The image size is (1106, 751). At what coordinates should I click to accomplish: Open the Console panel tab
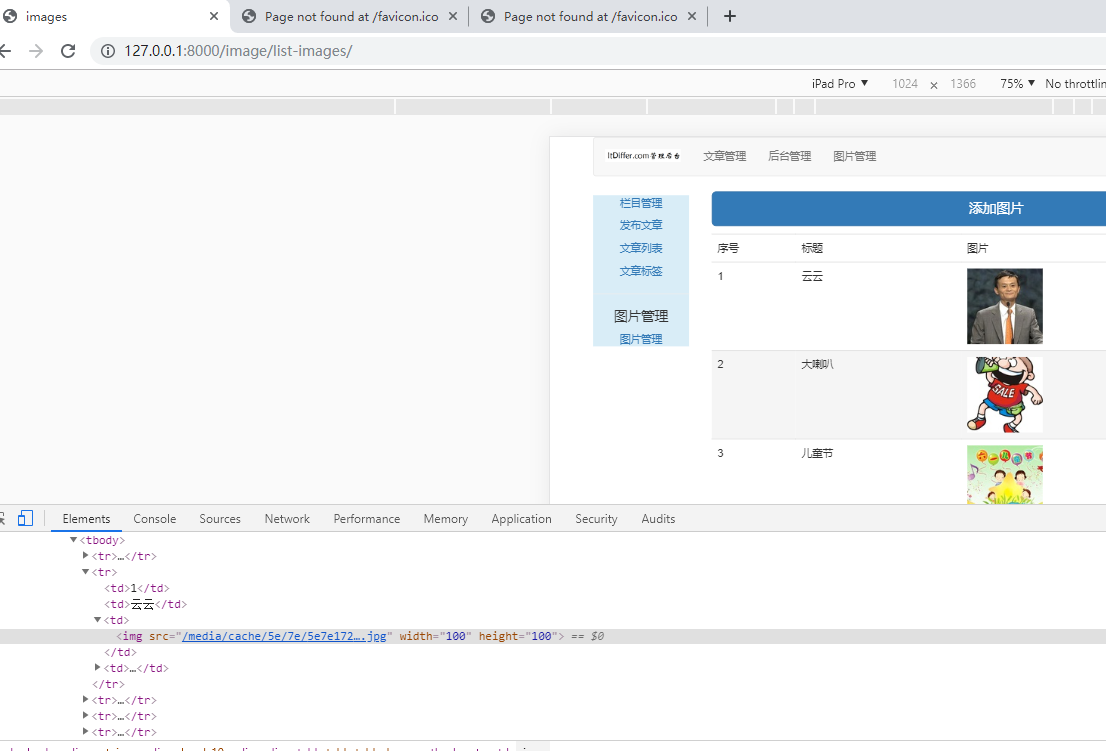(154, 518)
